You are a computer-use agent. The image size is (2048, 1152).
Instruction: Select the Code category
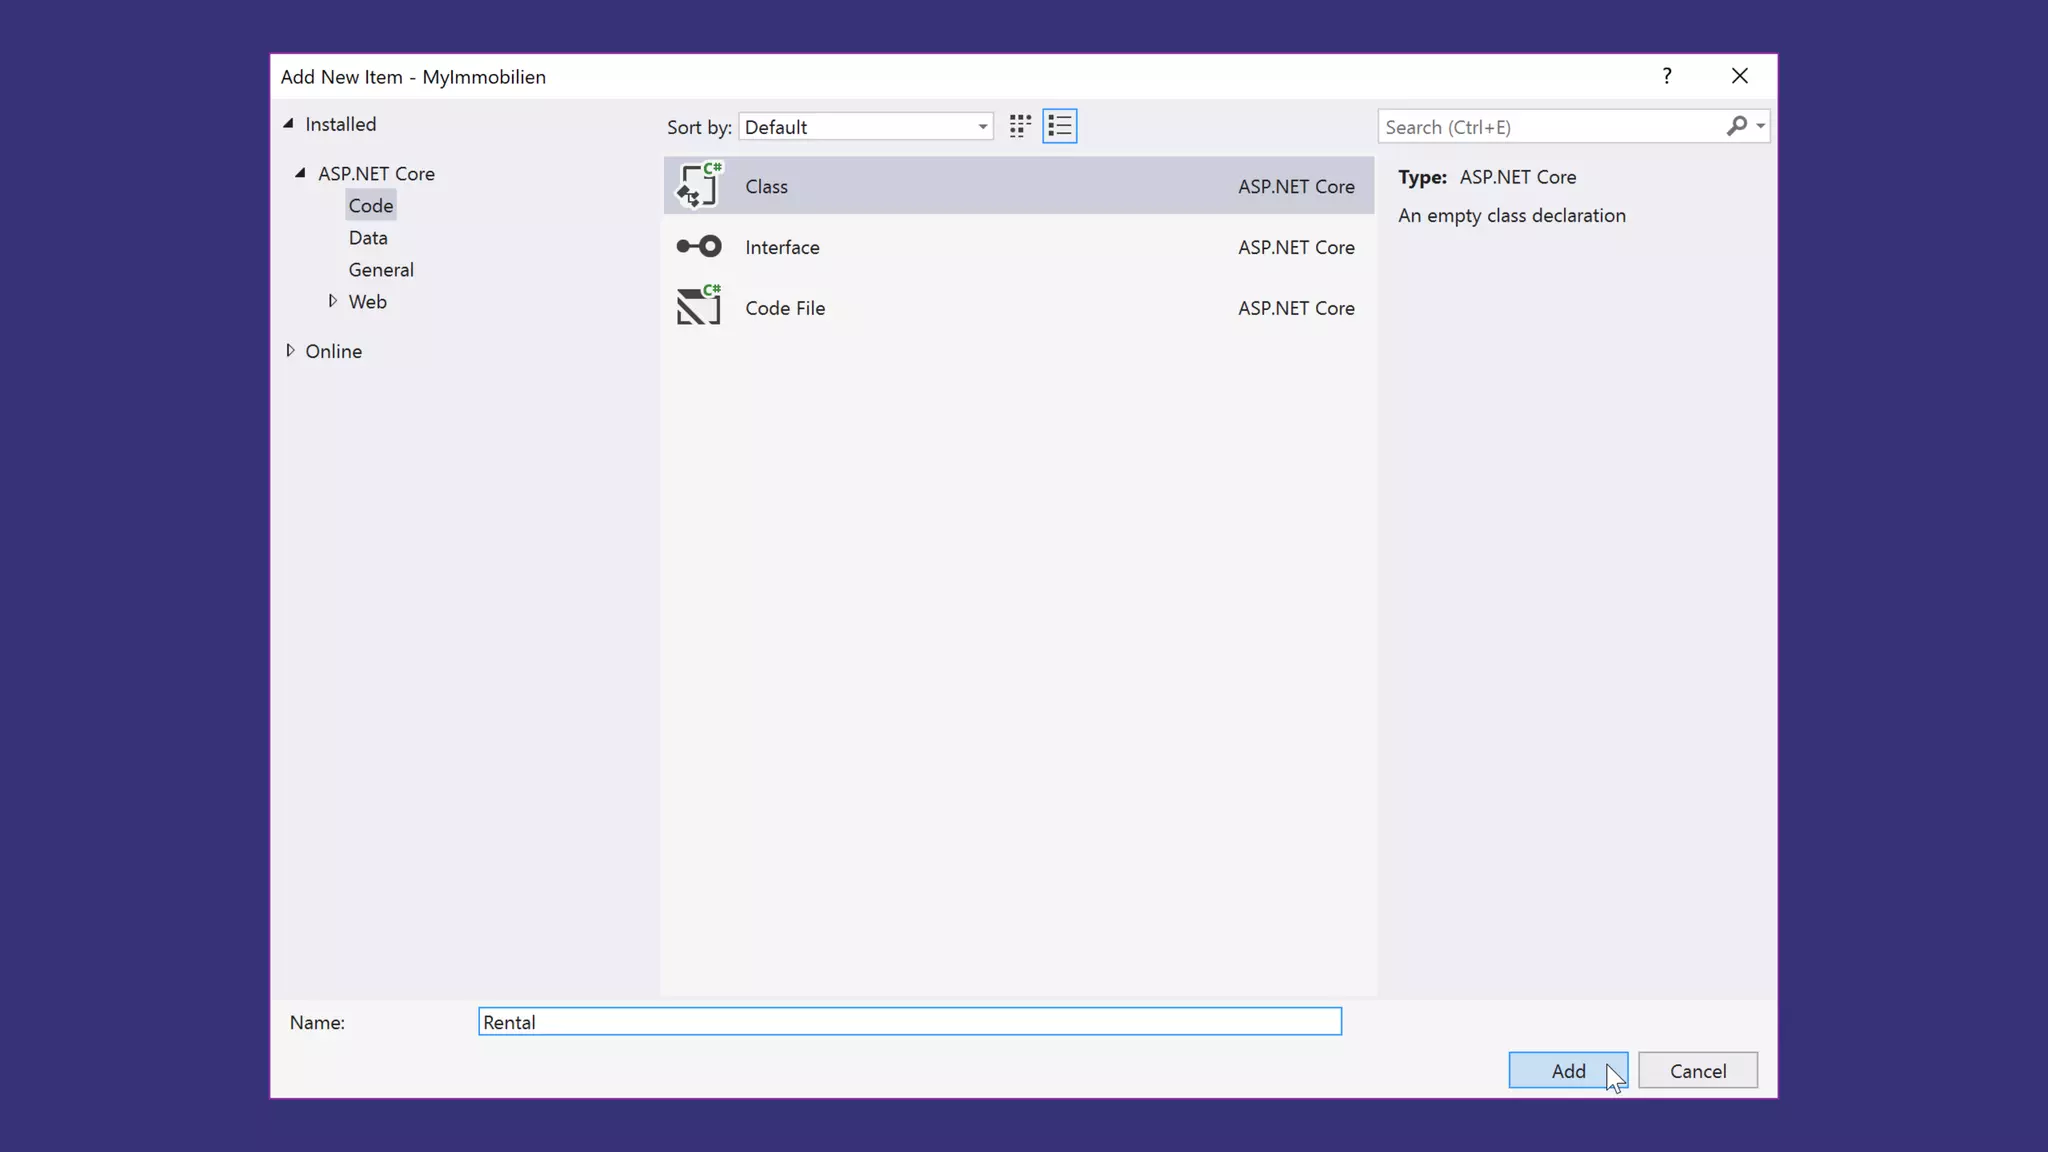click(370, 206)
